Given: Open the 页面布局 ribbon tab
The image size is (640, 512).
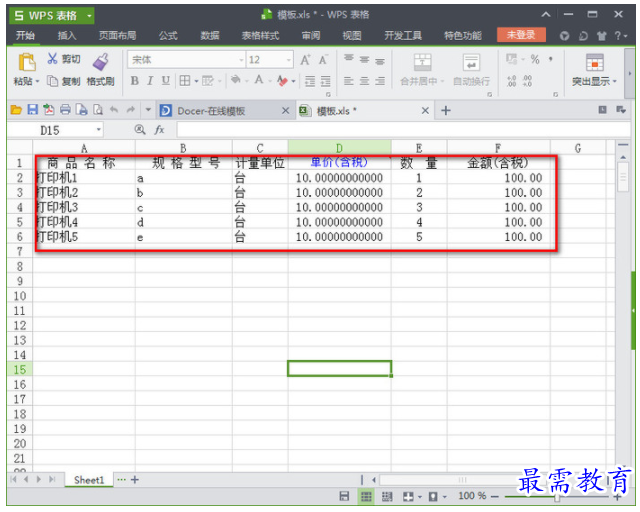Looking at the screenshot, I should [118, 36].
